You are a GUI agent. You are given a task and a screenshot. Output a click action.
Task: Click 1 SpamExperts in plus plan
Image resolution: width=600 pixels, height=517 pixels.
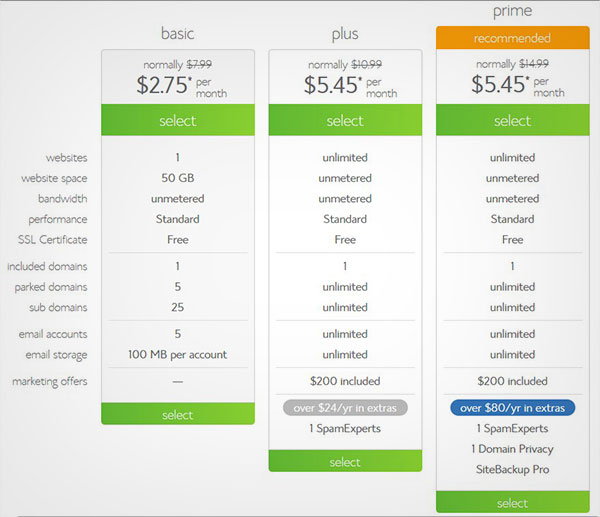pos(345,429)
